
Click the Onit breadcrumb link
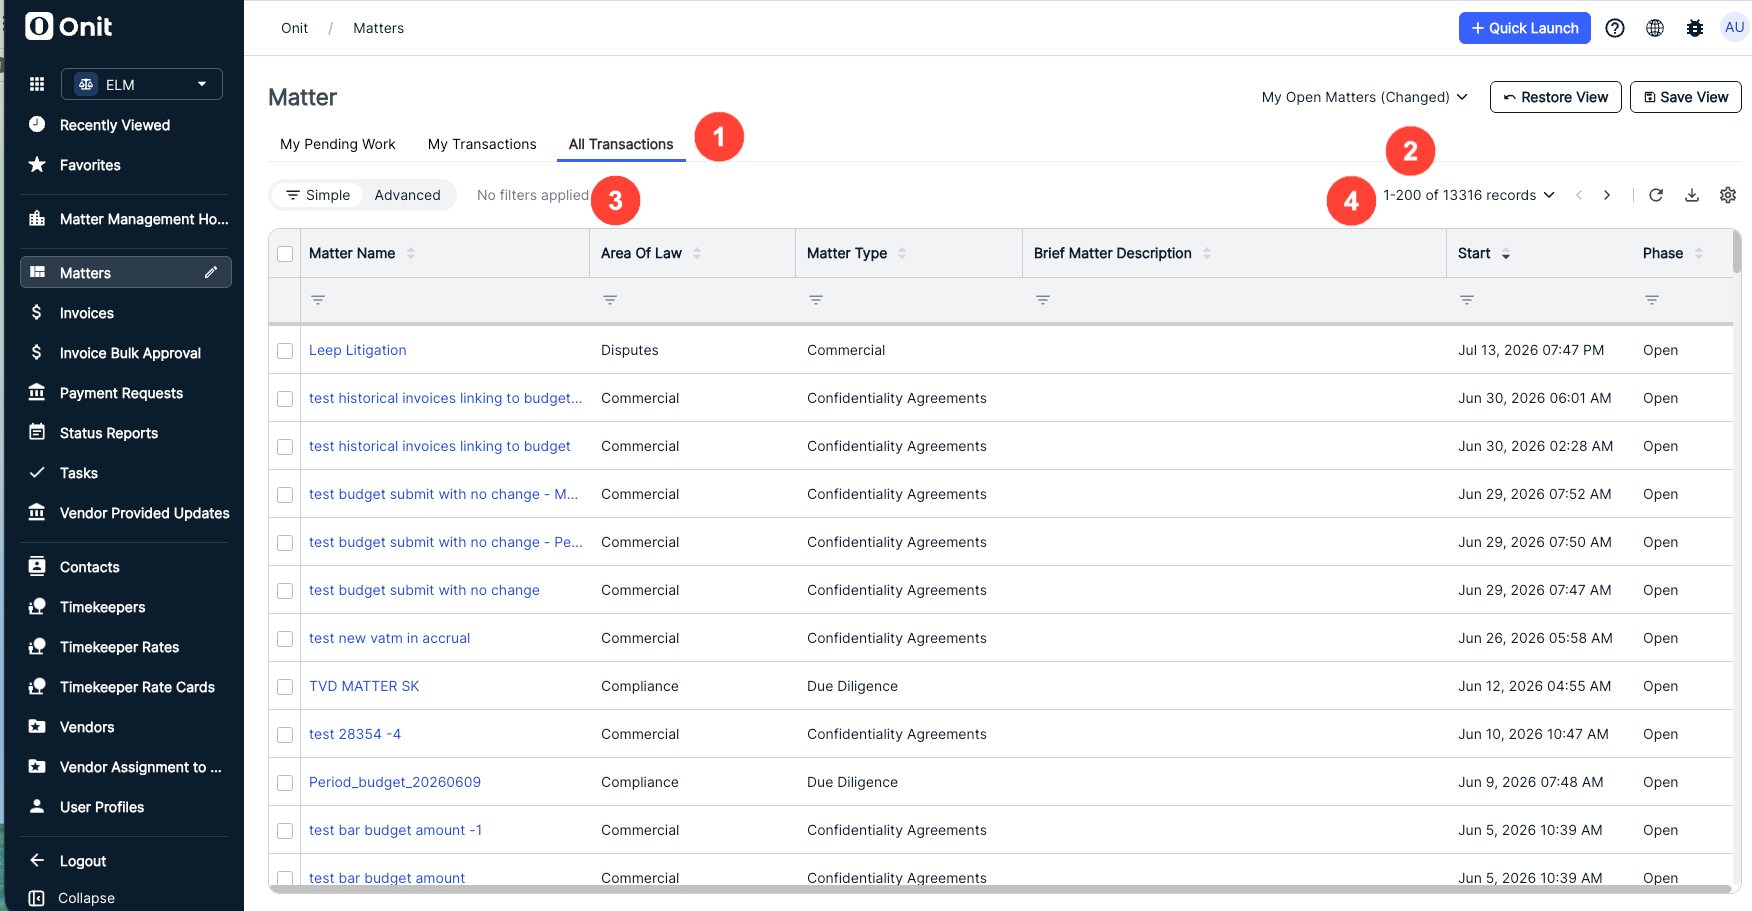tap(295, 28)
